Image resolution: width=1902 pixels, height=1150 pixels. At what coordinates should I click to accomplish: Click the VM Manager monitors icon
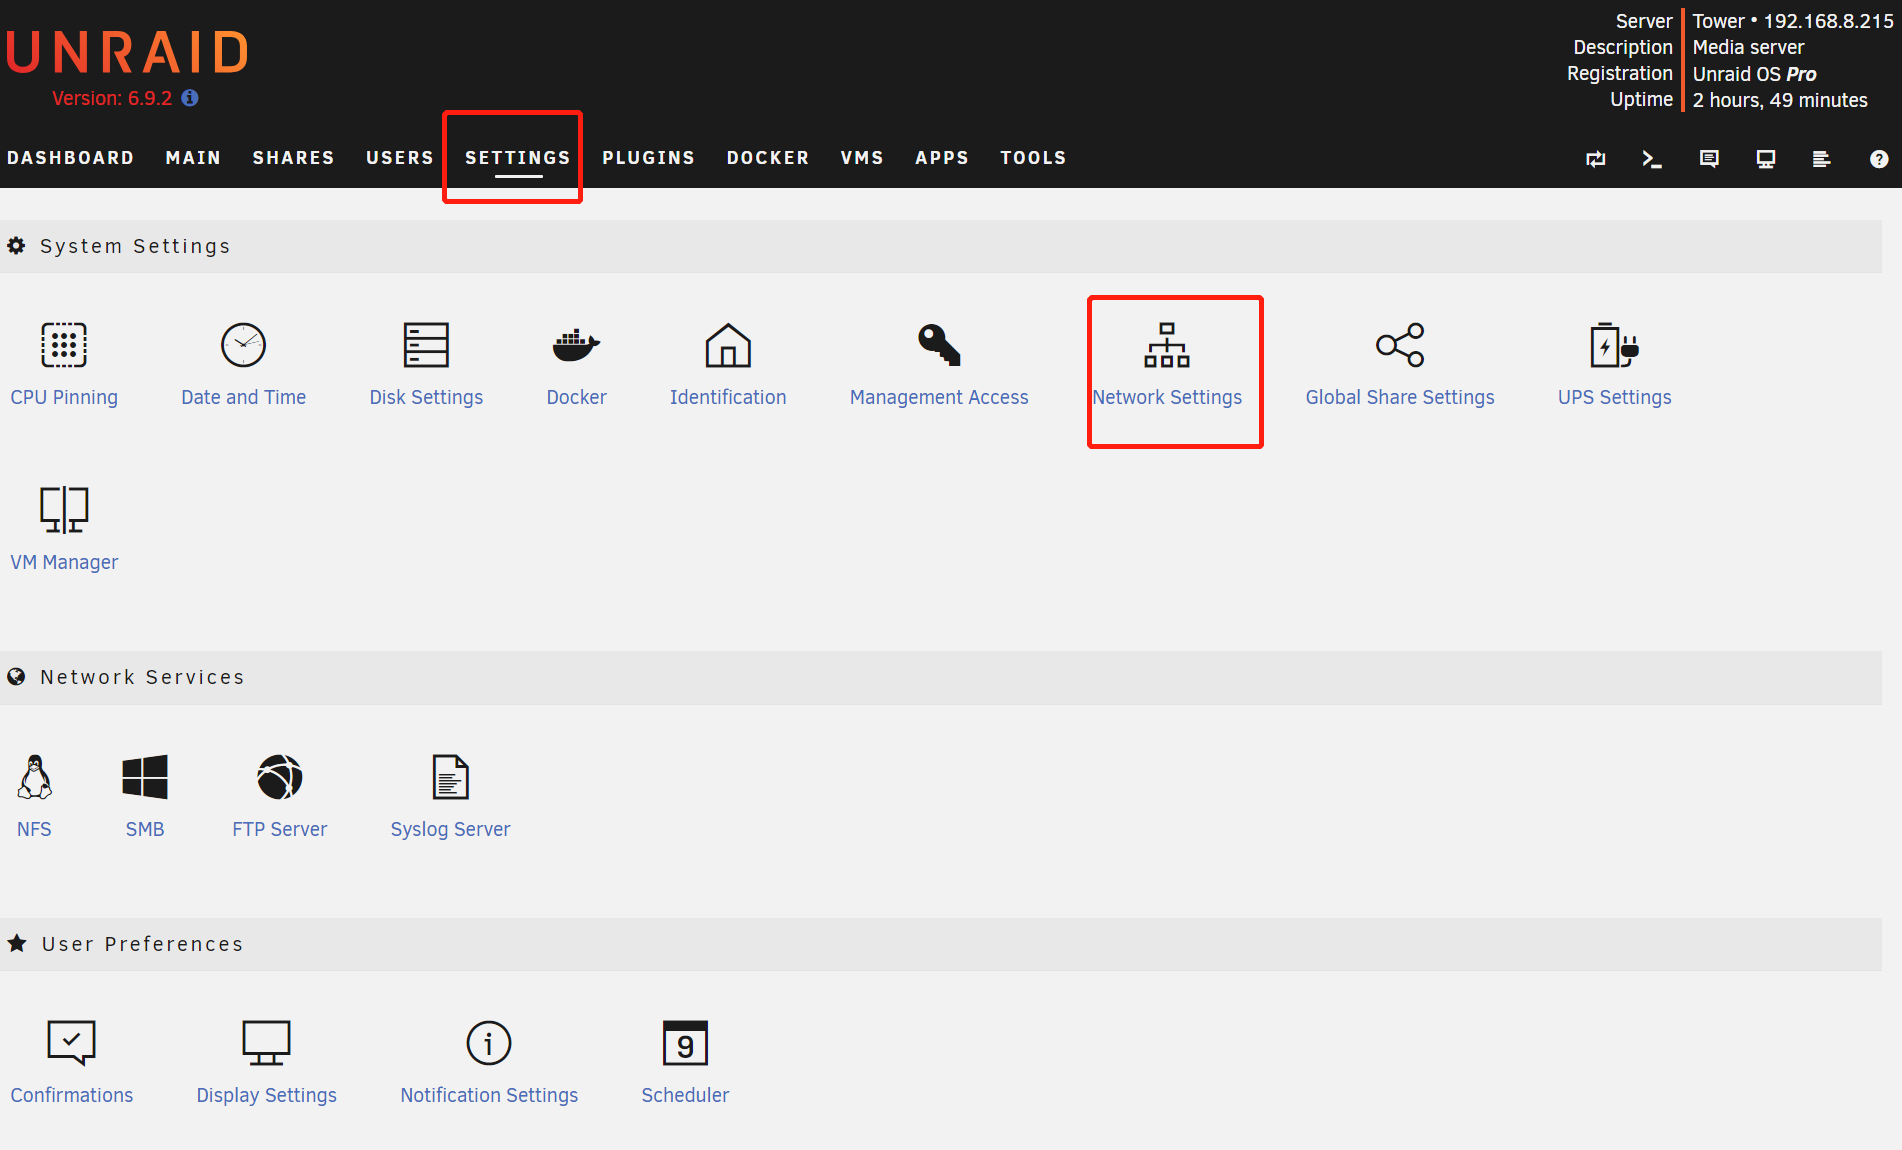pos(64,510)
